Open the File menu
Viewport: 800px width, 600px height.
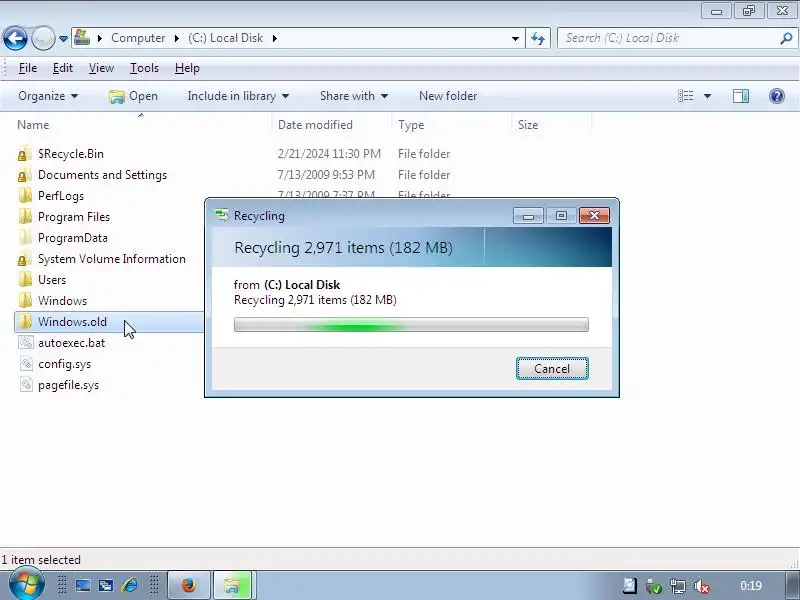point(28,68)
